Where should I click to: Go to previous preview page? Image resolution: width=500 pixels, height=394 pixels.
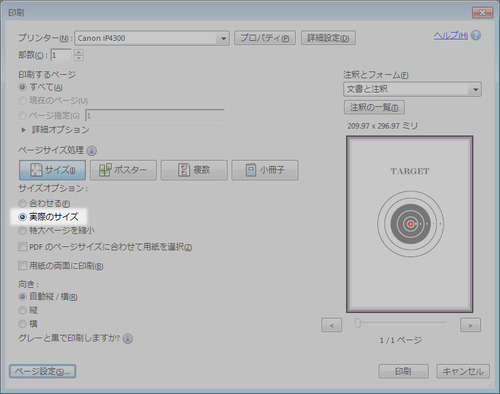pyautogui.click(x=331, y=325)
